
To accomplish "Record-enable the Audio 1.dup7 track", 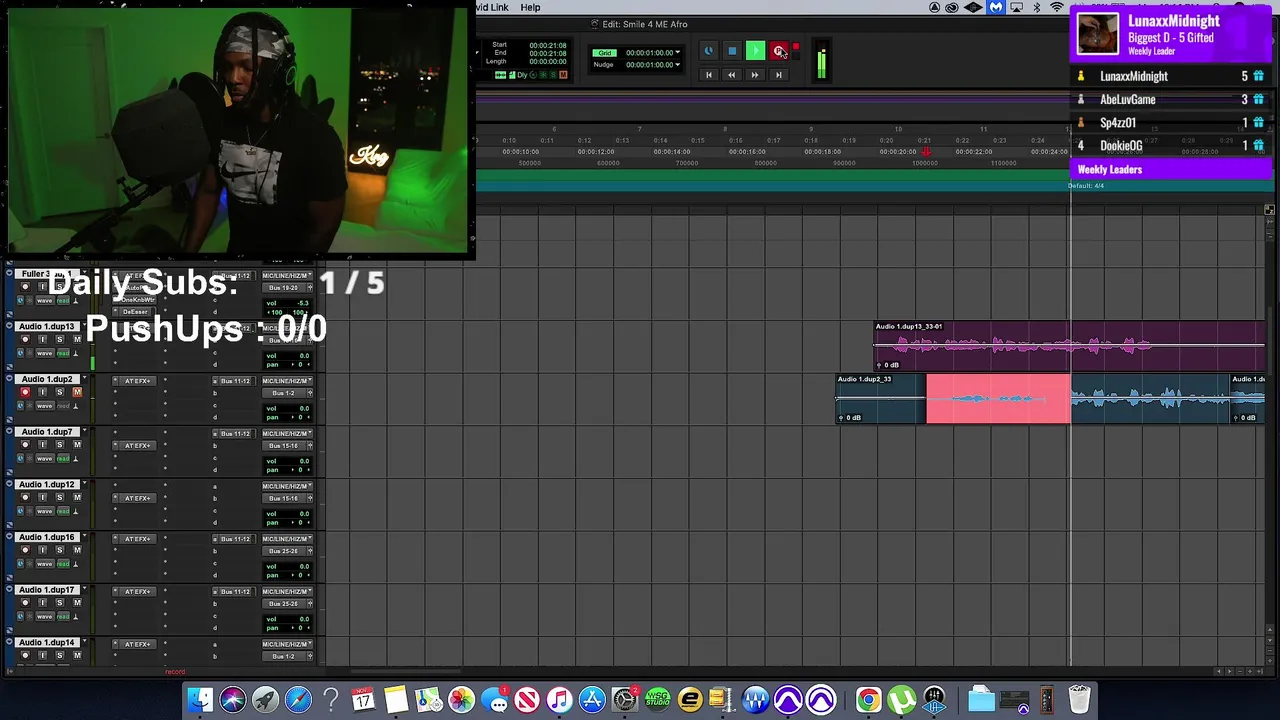I will tap(25, 445).
